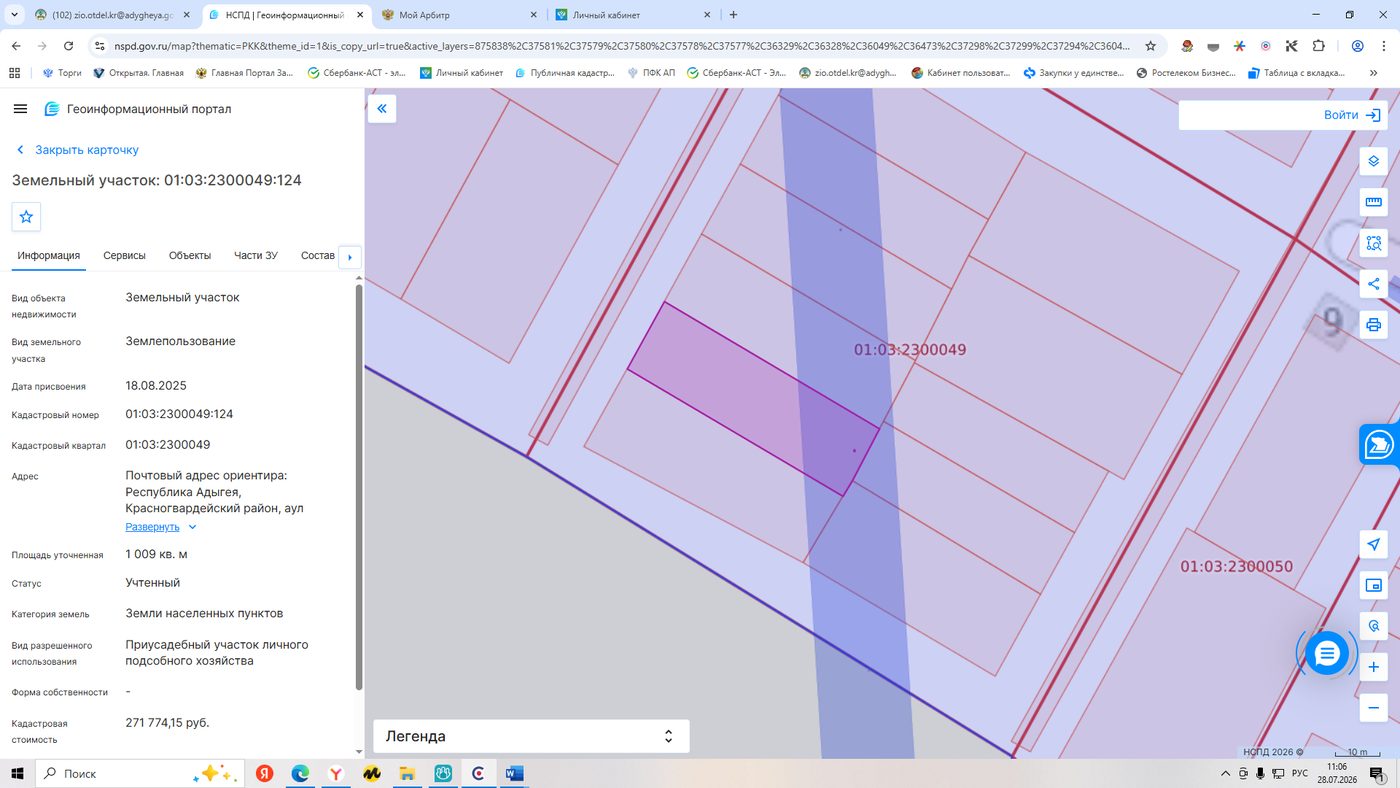
Task: Select the ruler measurement tool
Action: [1373, 202]
